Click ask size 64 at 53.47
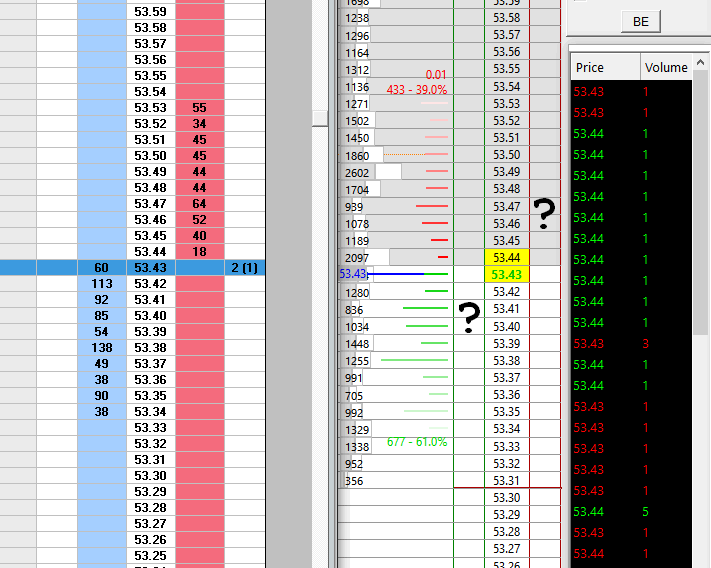711x568 pixels. (x=200, y=204)
